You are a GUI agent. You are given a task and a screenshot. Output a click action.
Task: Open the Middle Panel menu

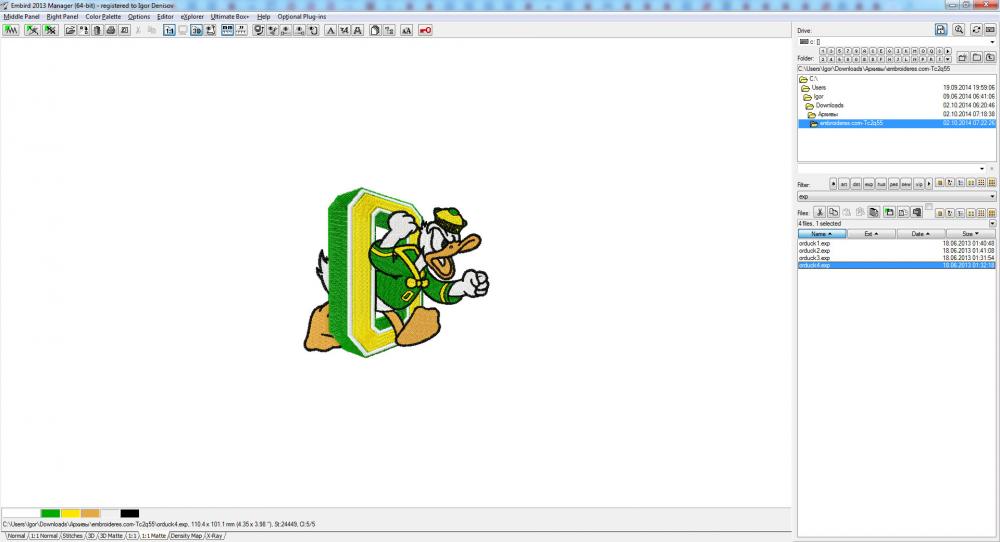22,17
